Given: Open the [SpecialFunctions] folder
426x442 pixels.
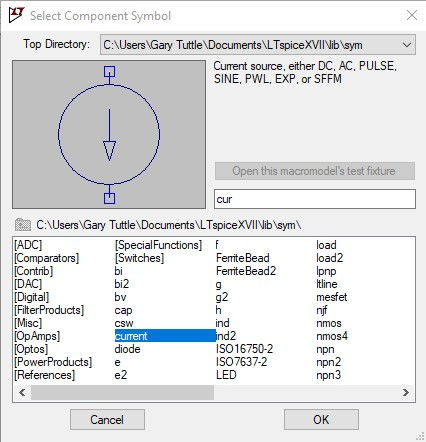Looking at the screenshot, I should click(158, 245).
